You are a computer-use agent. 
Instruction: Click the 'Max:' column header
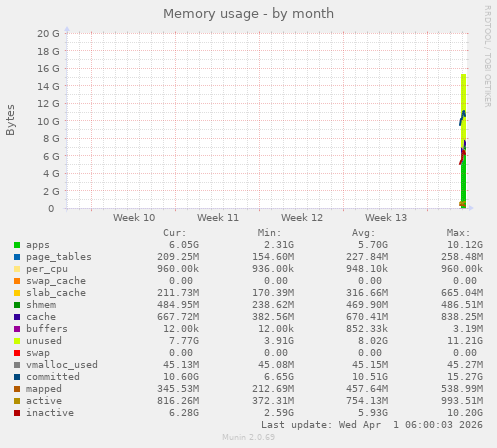458,233
